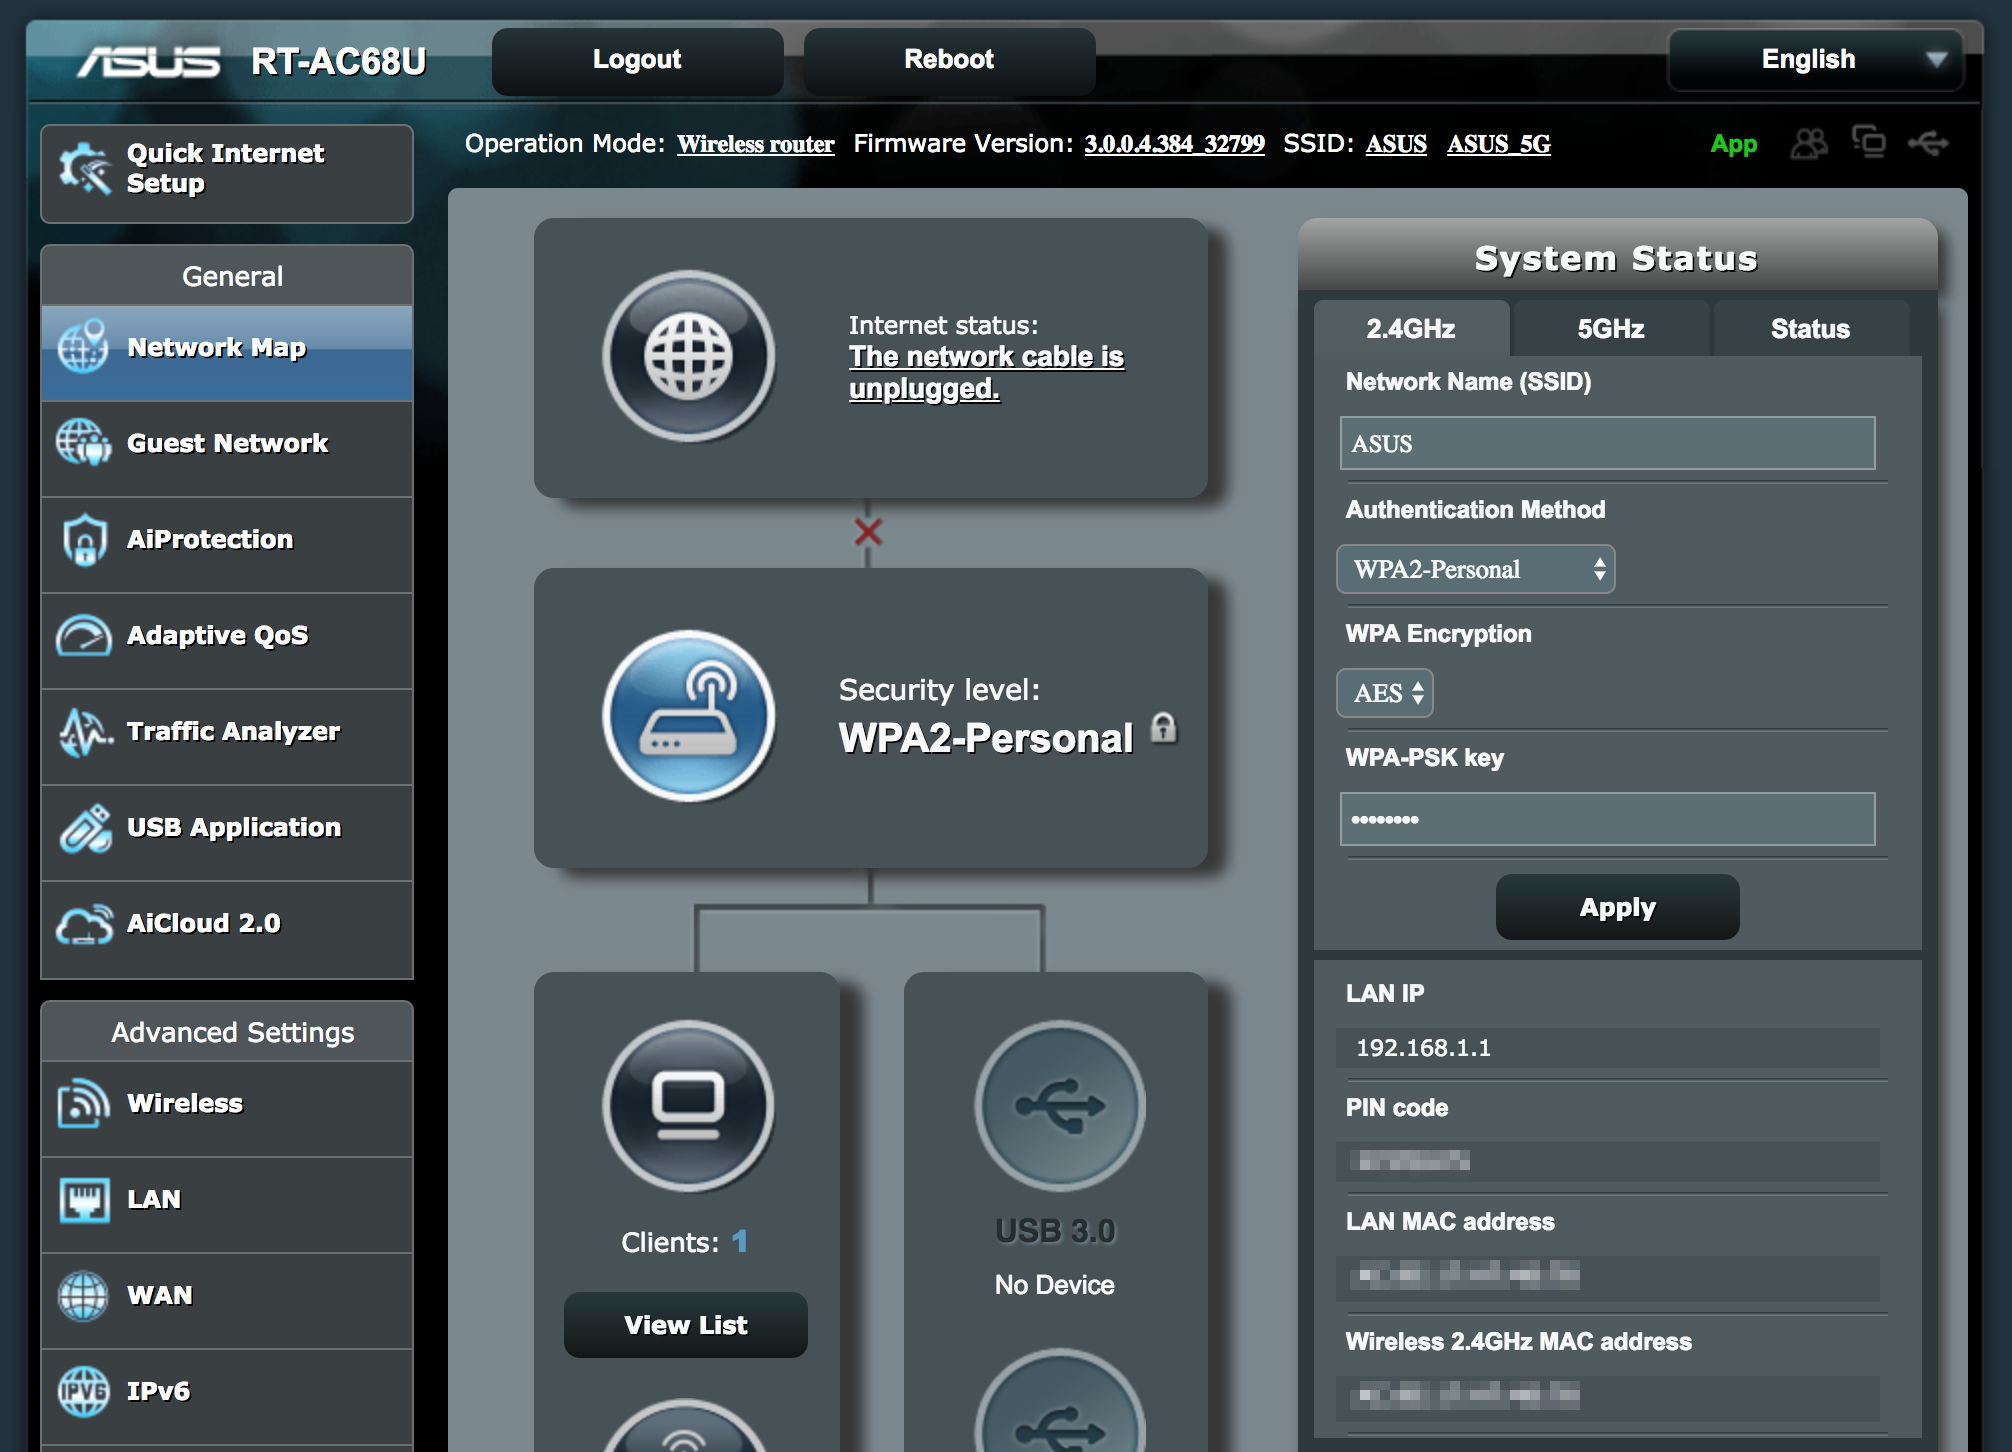Click the USB 3.0 device icon
Viewport: 2012px width, 1452px height.
pyautogui.click(x=1059, y=1105)
